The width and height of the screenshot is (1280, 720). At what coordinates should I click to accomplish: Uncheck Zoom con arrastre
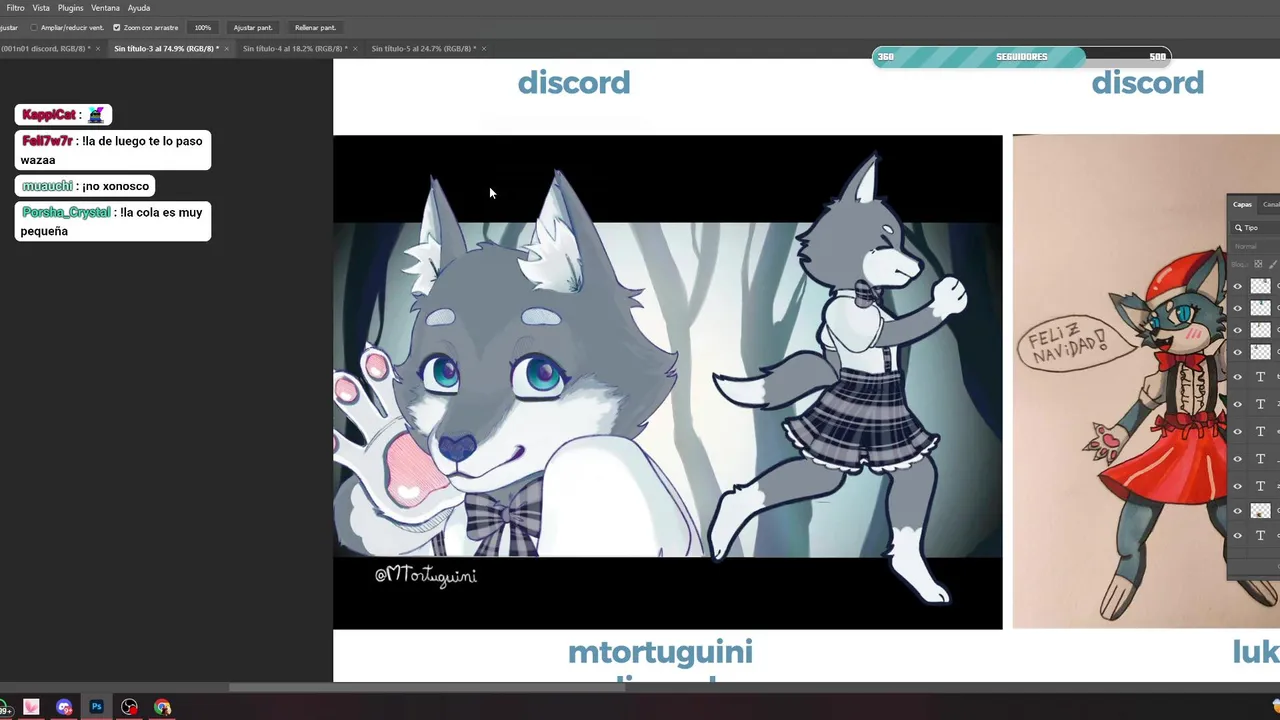coord(117,28)
